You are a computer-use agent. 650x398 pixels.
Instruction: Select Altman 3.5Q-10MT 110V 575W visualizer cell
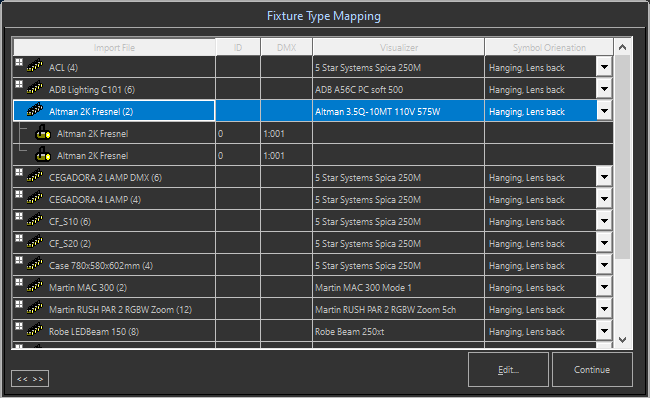click(398, 111)
